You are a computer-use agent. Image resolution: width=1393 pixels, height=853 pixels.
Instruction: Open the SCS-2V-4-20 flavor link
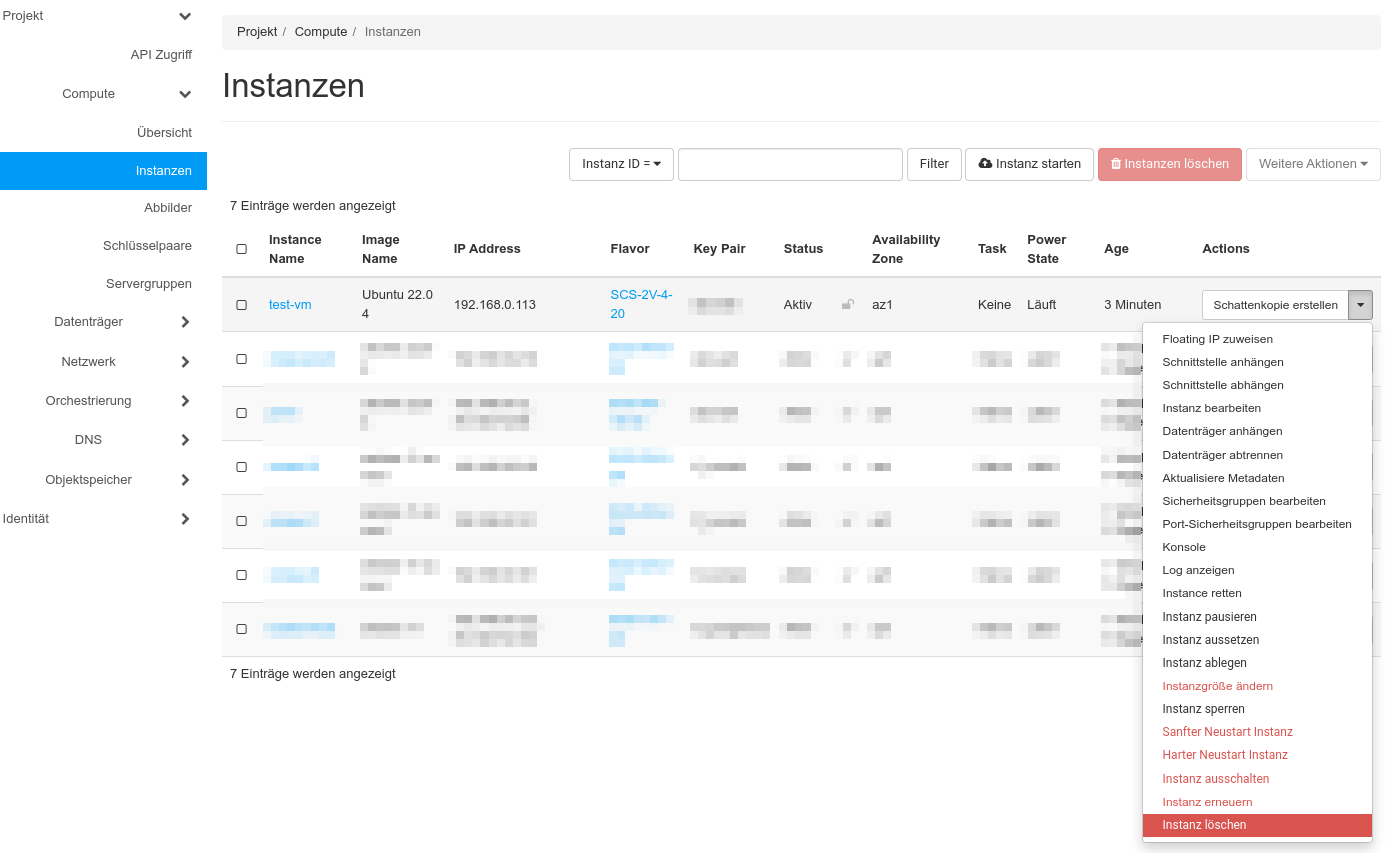[x=641, y=304]
